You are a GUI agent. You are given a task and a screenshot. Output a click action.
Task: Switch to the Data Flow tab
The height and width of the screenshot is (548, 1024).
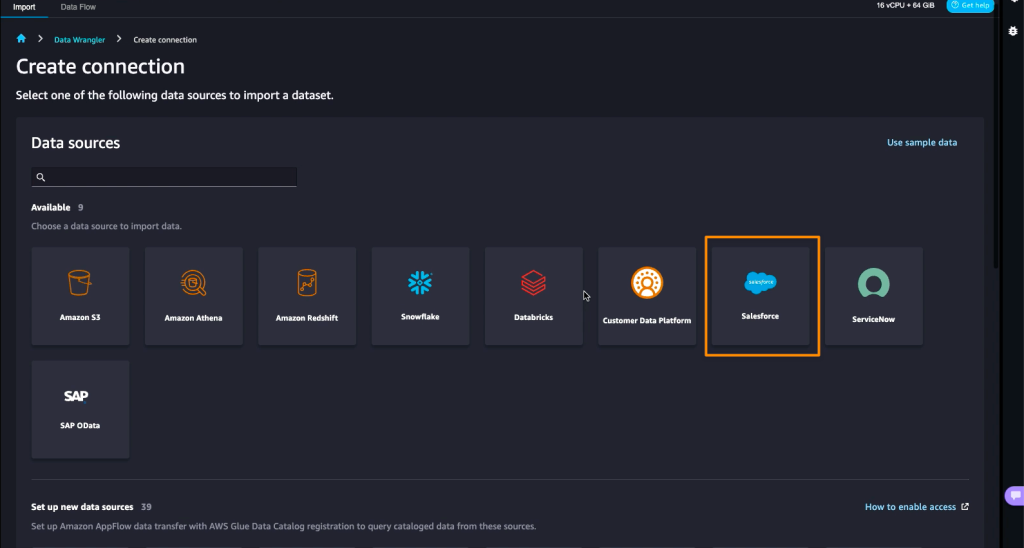click(78, 7)
